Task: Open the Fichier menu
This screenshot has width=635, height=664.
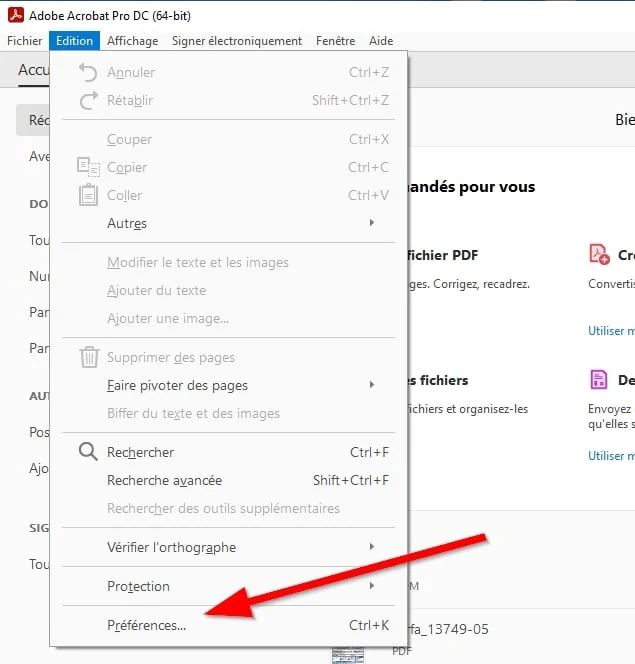Action: pyautogui.click(x=25, y=41)
